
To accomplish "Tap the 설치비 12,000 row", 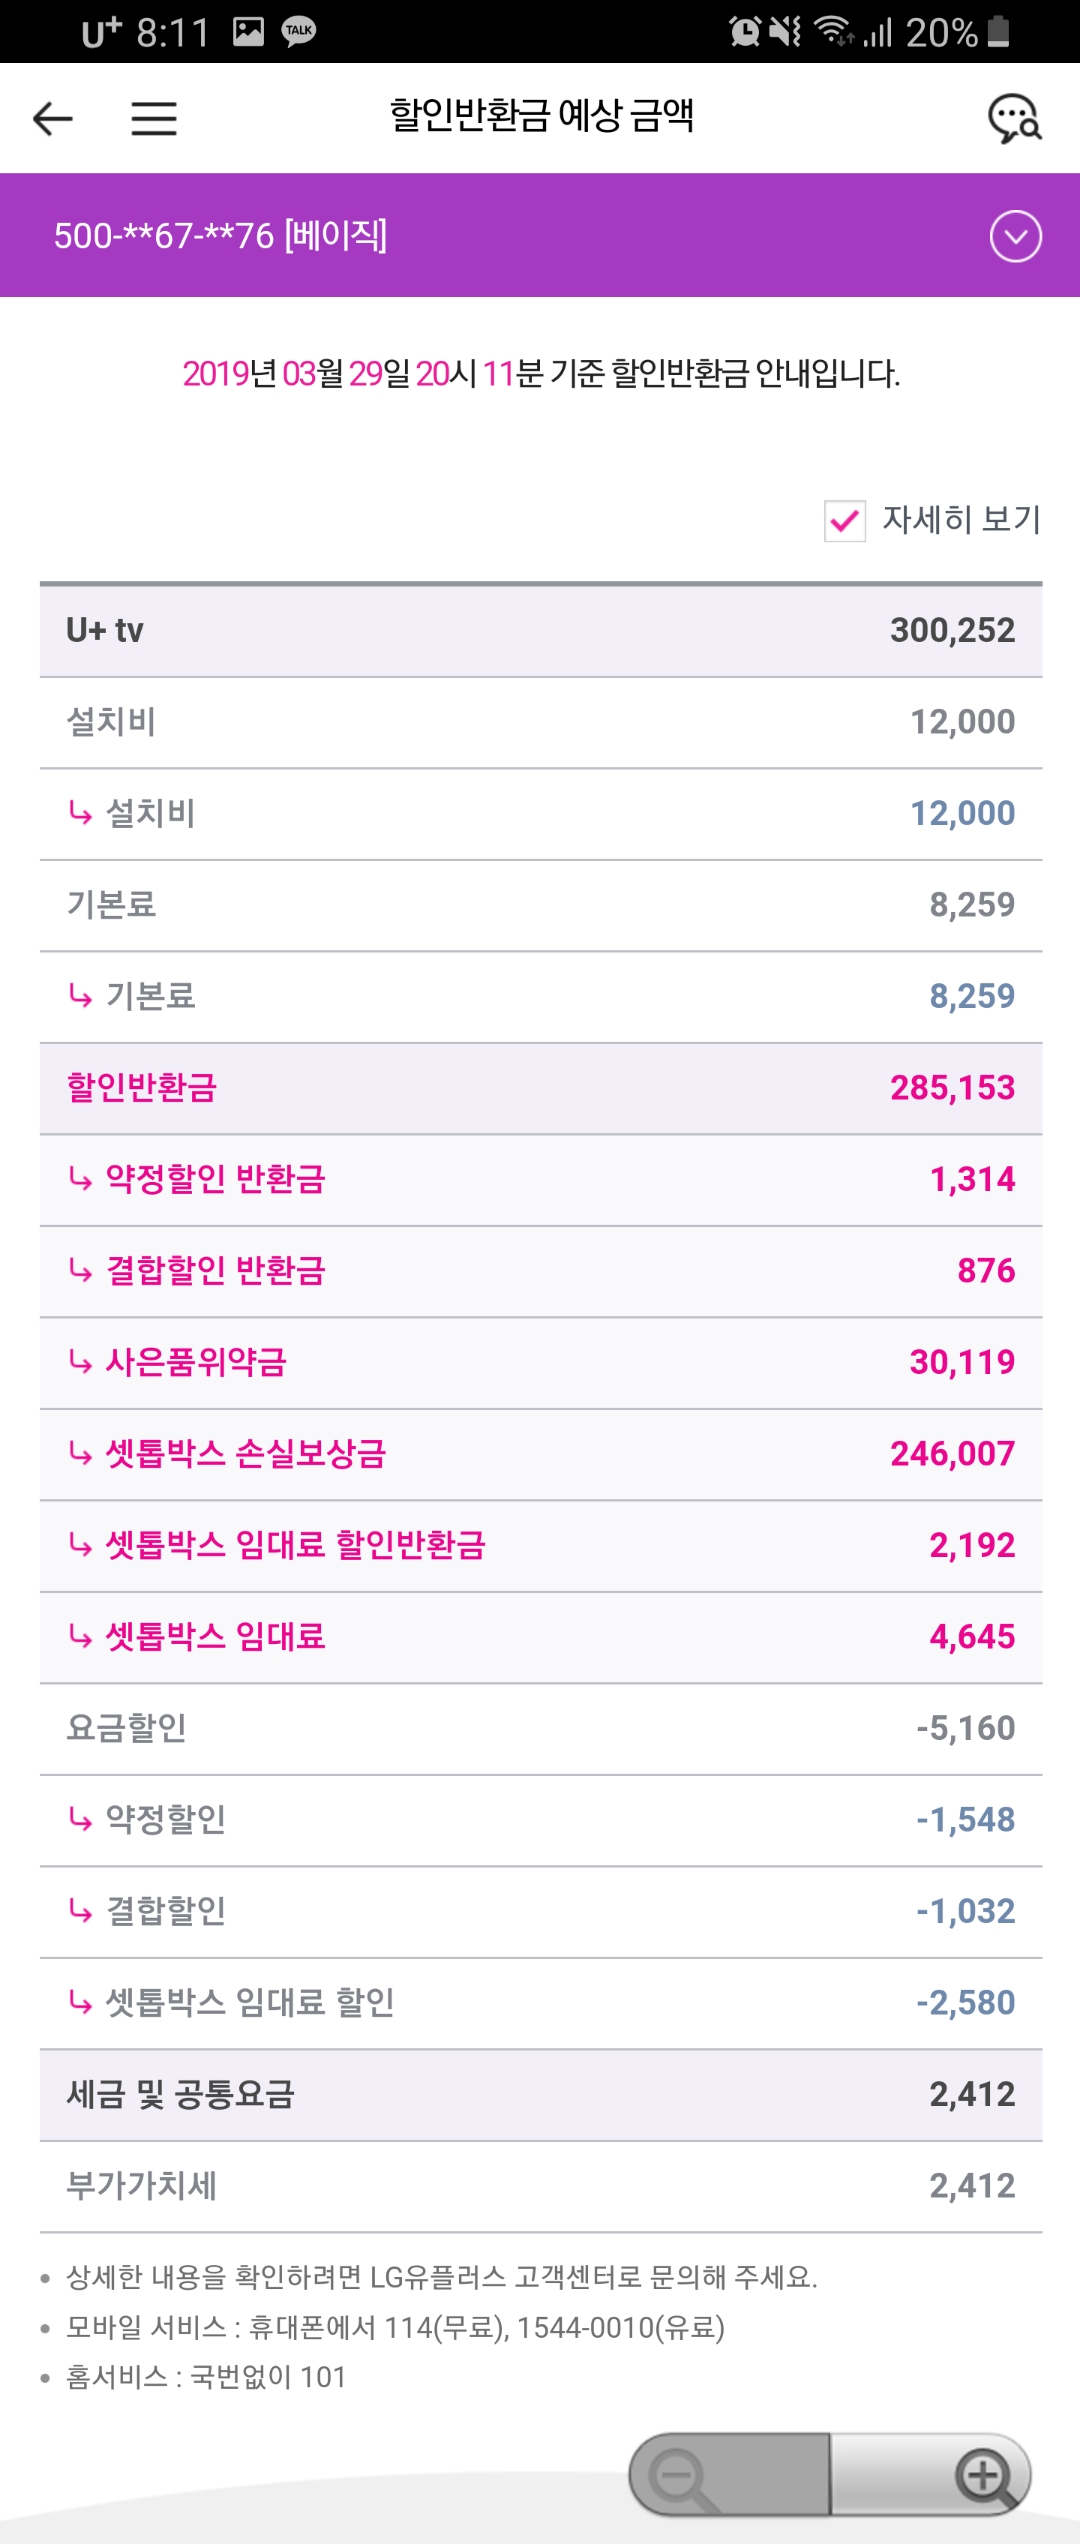I will [540, 722].
